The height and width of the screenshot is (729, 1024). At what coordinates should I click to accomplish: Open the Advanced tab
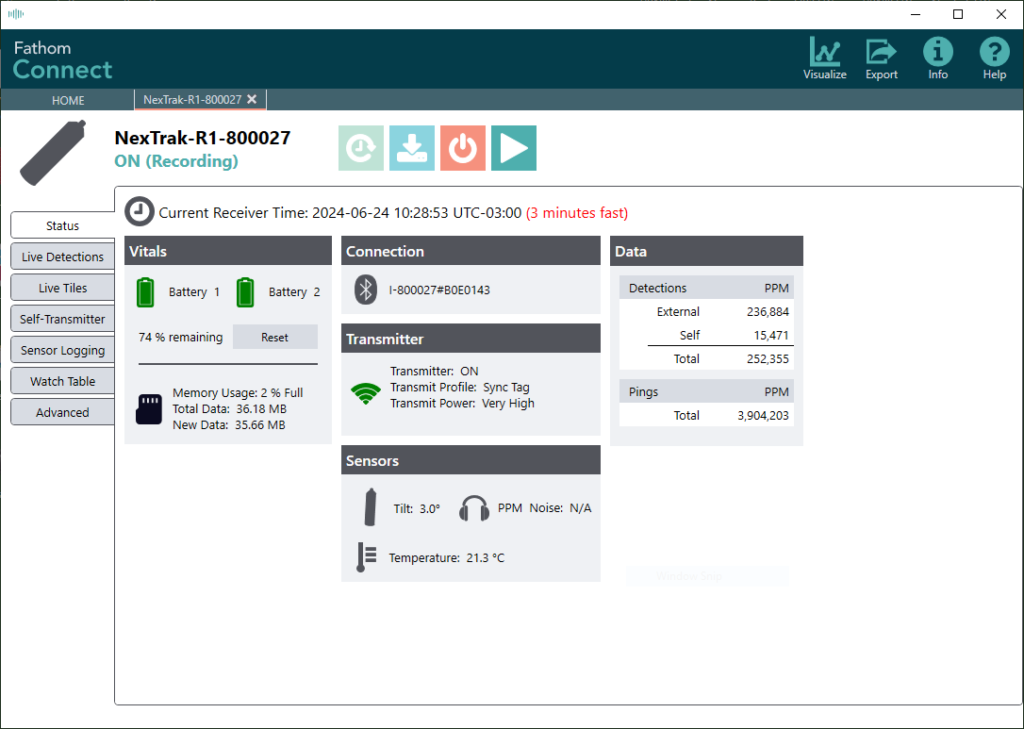61,411
